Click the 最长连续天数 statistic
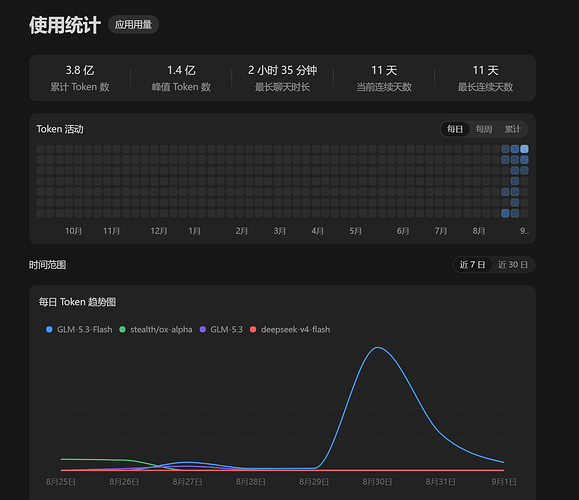Screen dimensions: 579x500 coord(486,78)
